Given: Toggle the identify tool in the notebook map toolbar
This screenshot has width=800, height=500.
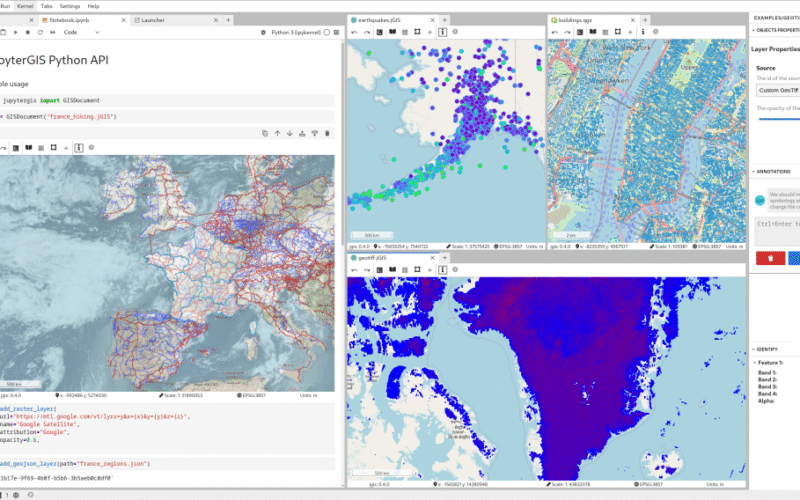Looking at the screenshot, I should pos(78,148).
